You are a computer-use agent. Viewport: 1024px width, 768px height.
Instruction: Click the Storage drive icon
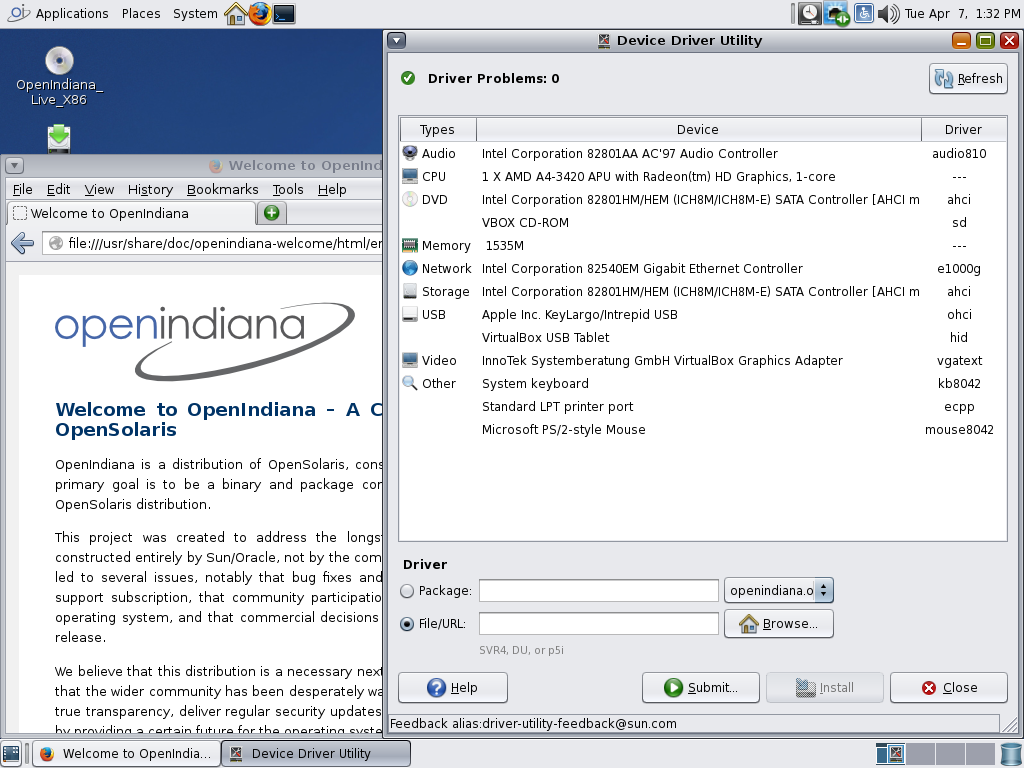pos(409,291)
